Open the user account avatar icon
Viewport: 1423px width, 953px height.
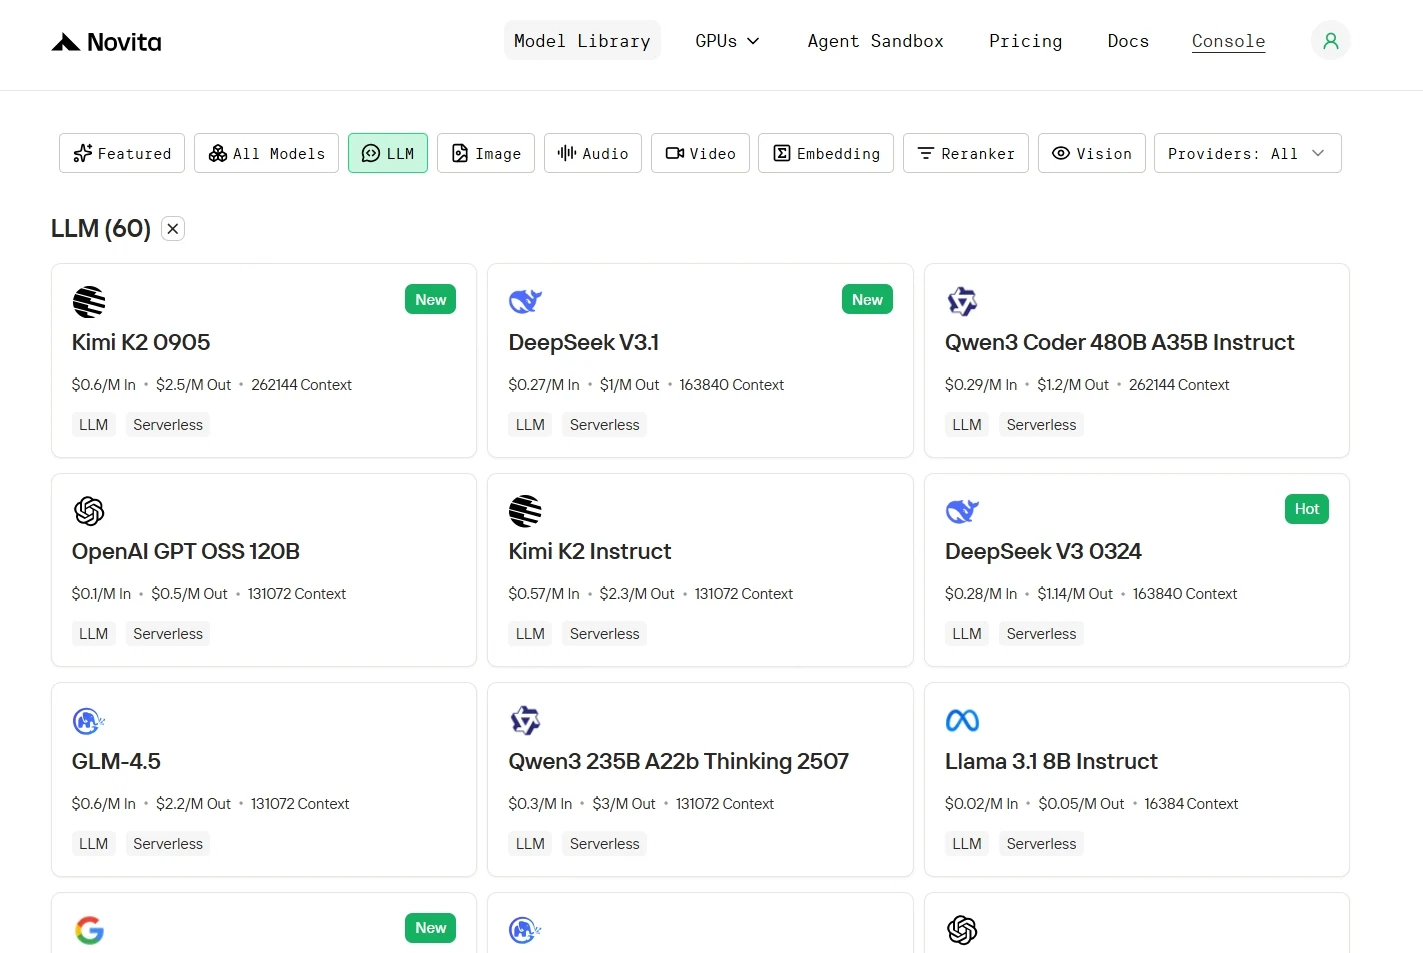[x=1330, y=41]
